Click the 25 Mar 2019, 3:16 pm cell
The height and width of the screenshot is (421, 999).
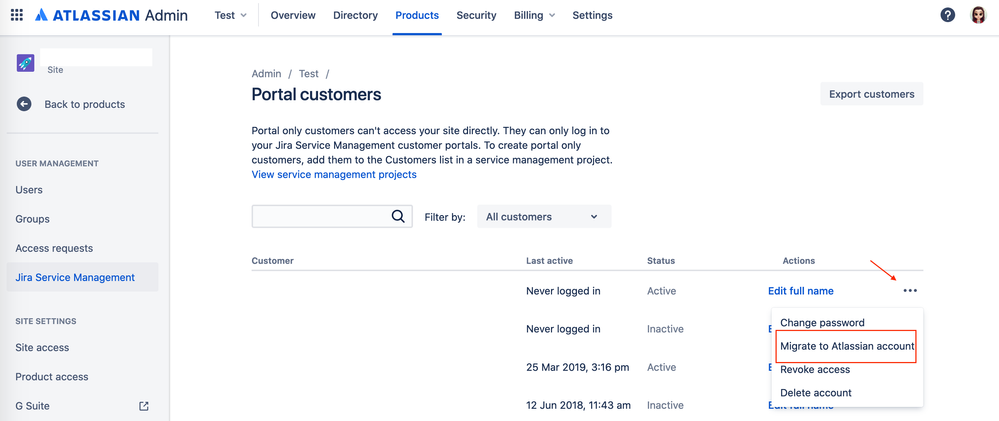tap(578, 367)
